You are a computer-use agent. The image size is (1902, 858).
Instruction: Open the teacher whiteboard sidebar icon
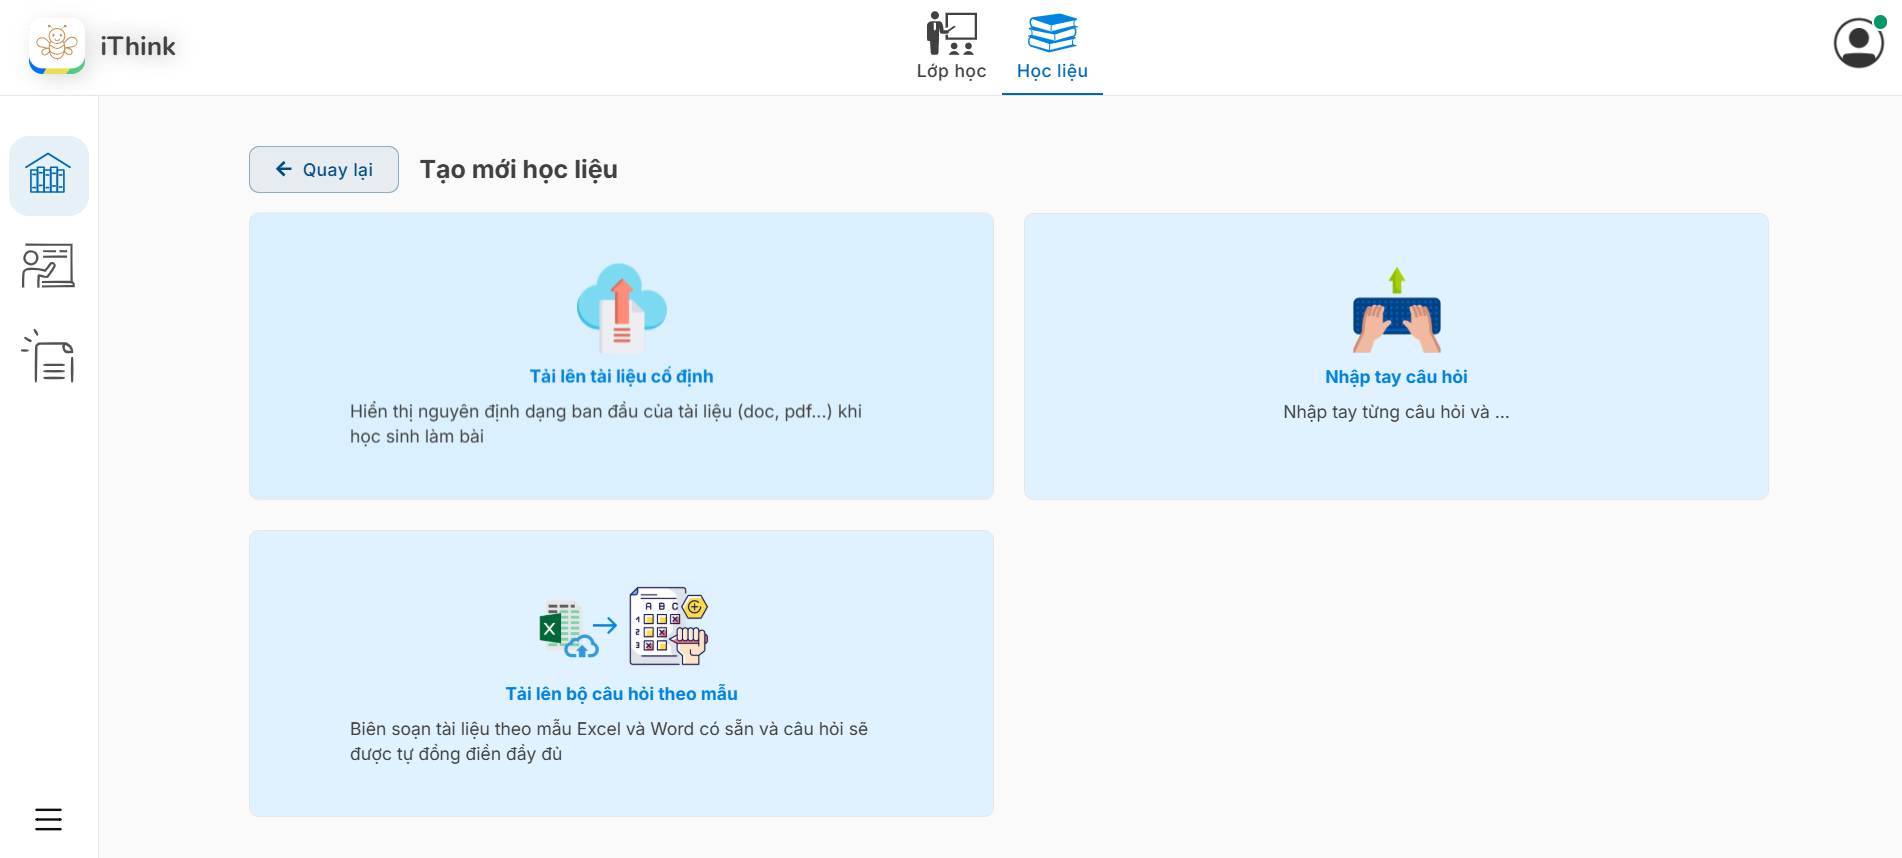[x=48, y=266]
